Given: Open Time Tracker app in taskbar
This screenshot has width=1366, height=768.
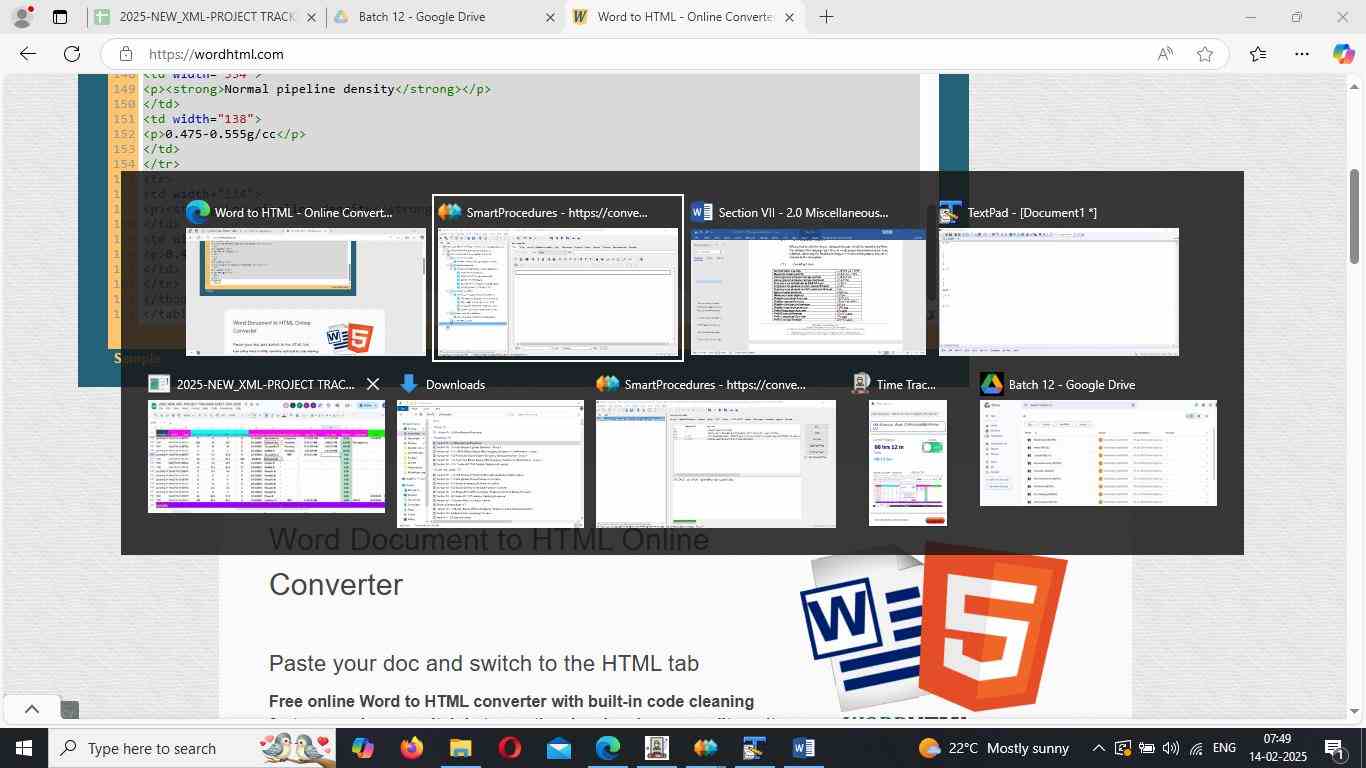Looking at the screenshot, I should tap(657, 748).
